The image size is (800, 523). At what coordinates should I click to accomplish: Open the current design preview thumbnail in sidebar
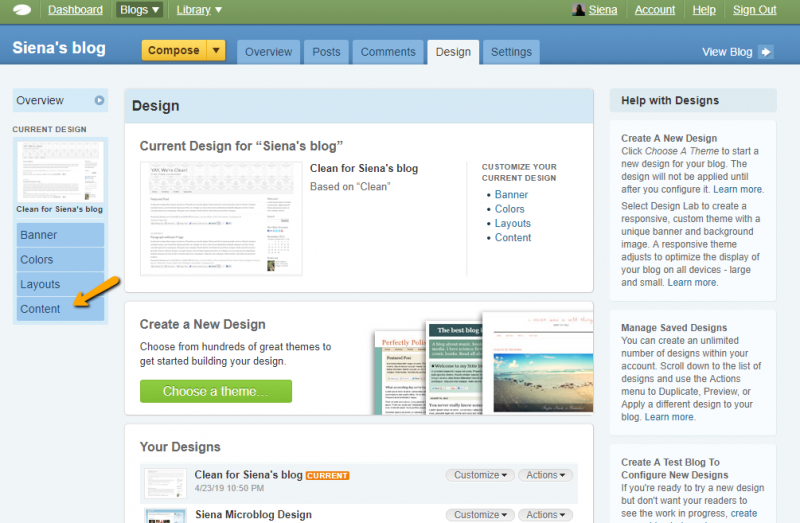[60, 171]
